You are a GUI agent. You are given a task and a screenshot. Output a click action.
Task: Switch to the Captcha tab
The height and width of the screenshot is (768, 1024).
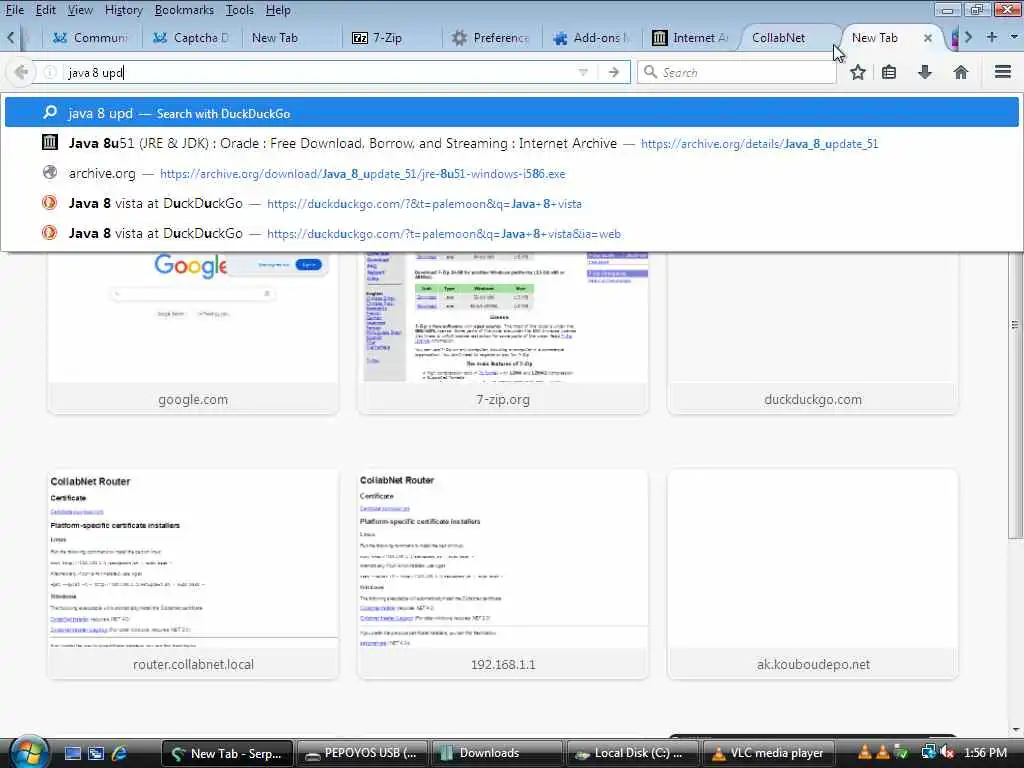pos(192,38)
